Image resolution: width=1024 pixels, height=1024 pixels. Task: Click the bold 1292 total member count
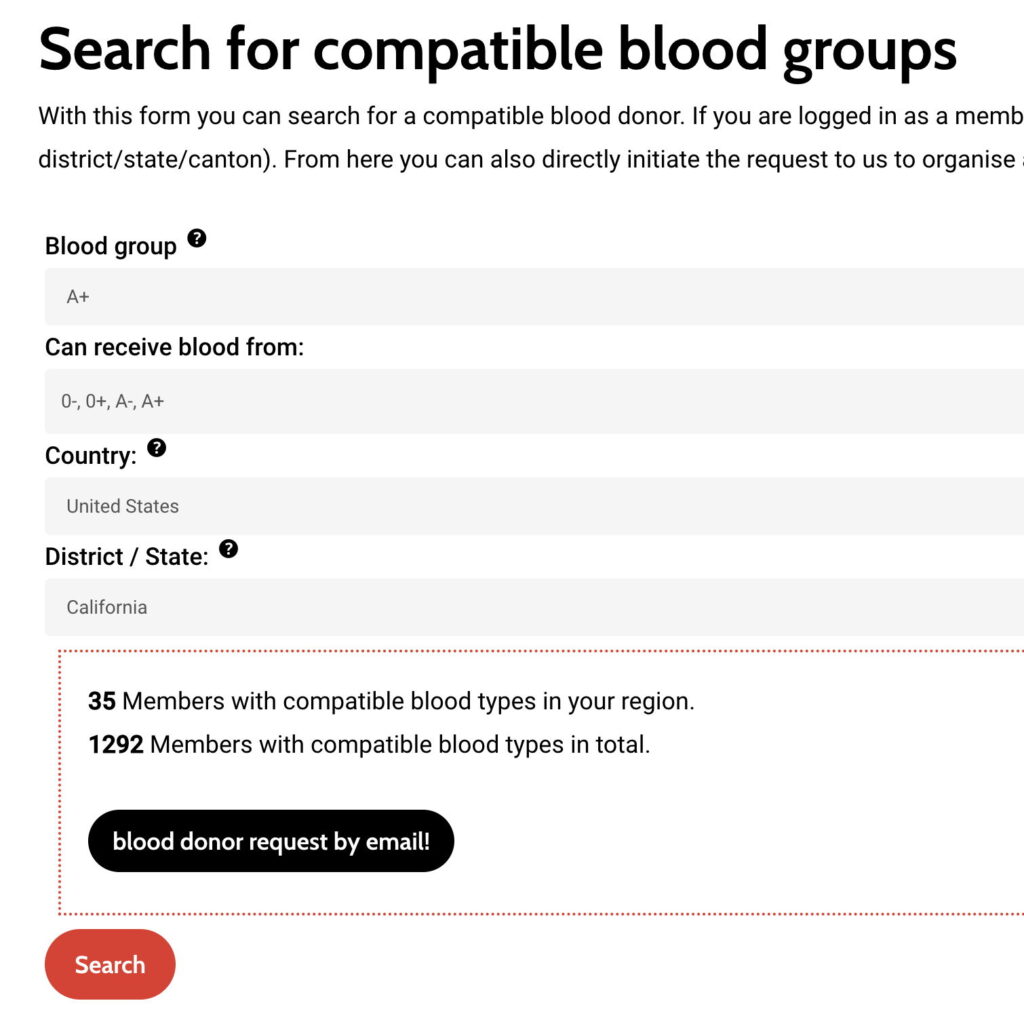(x=116, y=745)
